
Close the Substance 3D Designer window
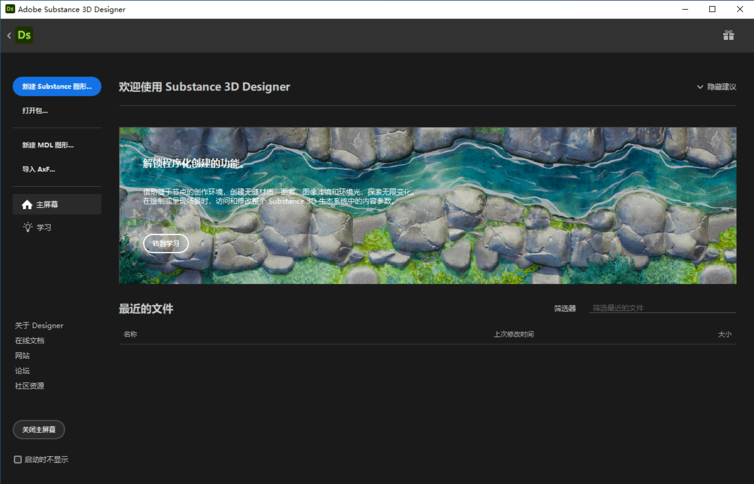[x=740, y=9]
